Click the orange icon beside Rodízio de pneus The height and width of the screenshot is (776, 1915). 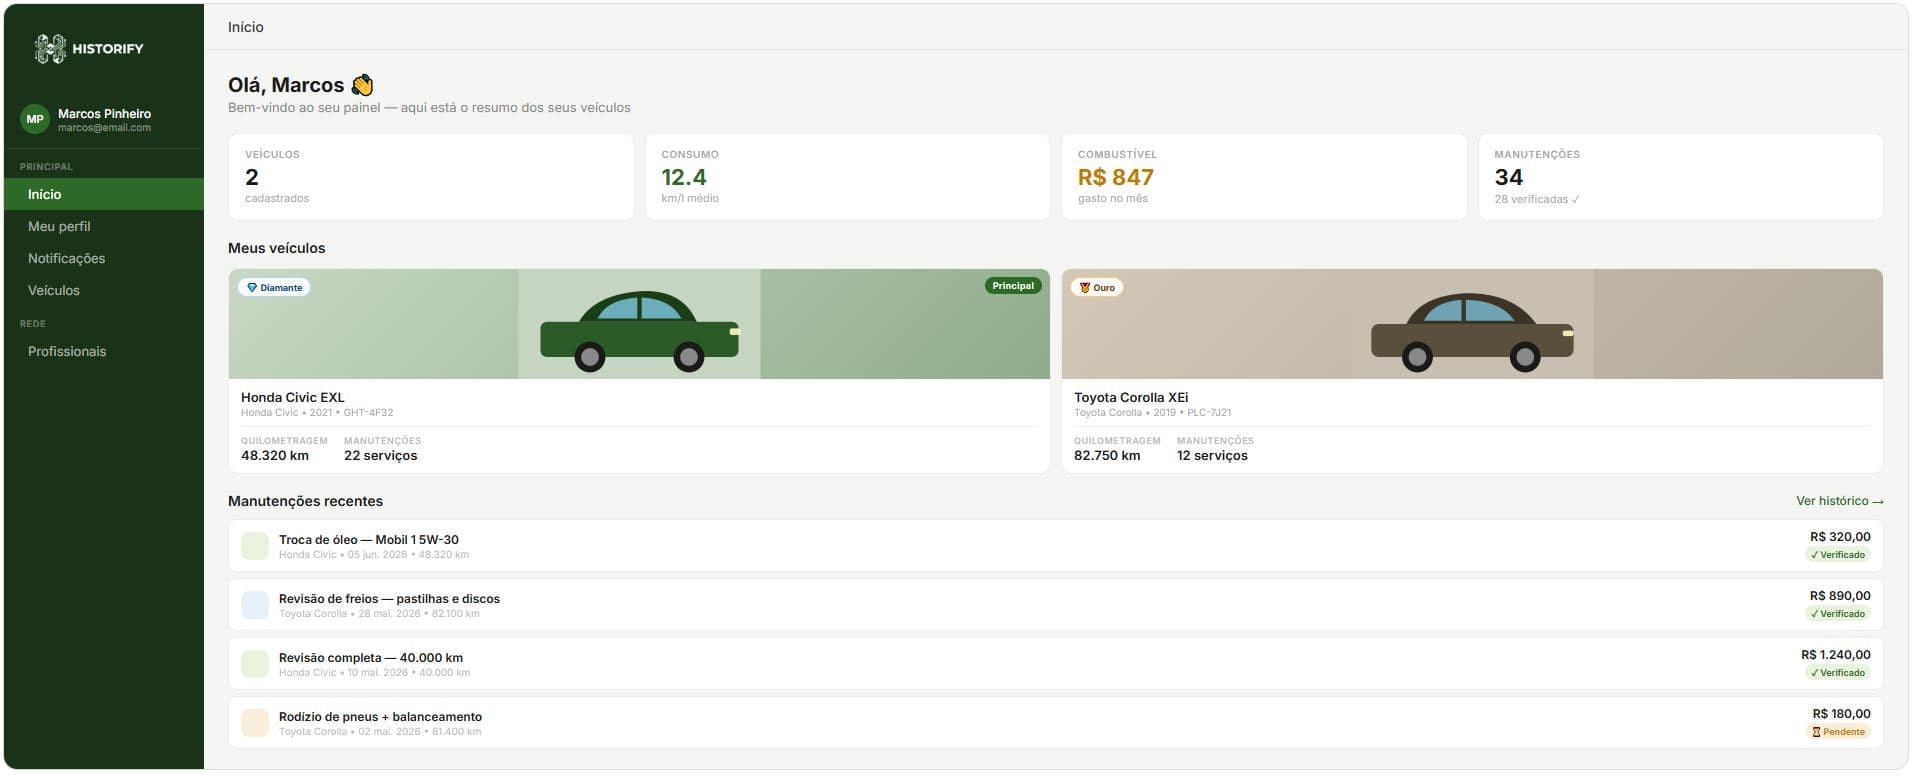tap(255, 723)
